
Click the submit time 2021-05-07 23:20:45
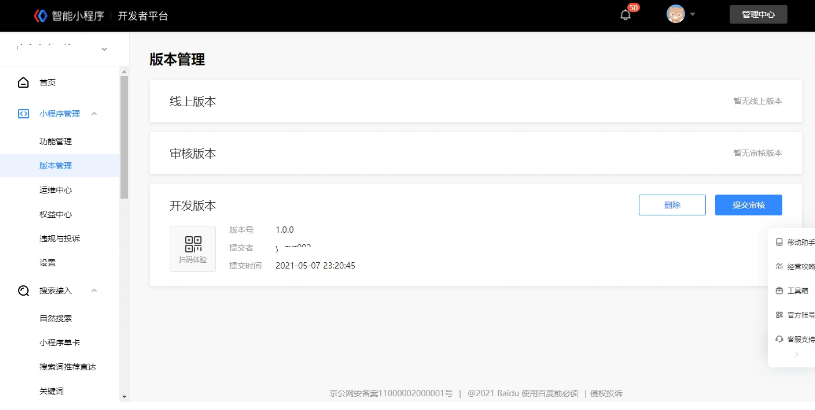click(x=316, y=266)
